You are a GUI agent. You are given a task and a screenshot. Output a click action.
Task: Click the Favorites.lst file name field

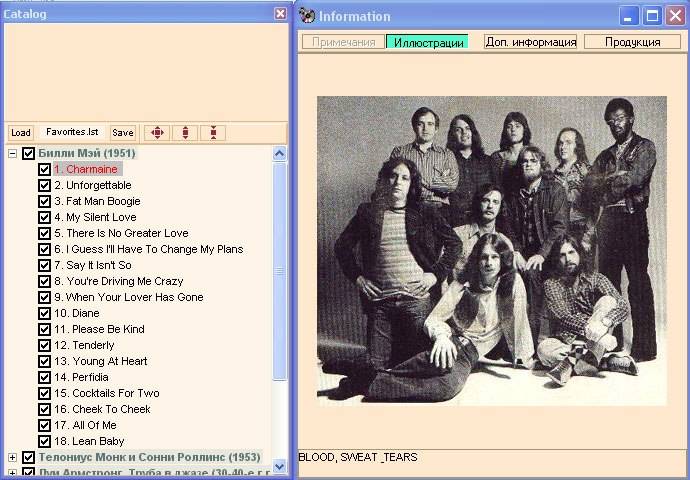[x=72, y=132]
